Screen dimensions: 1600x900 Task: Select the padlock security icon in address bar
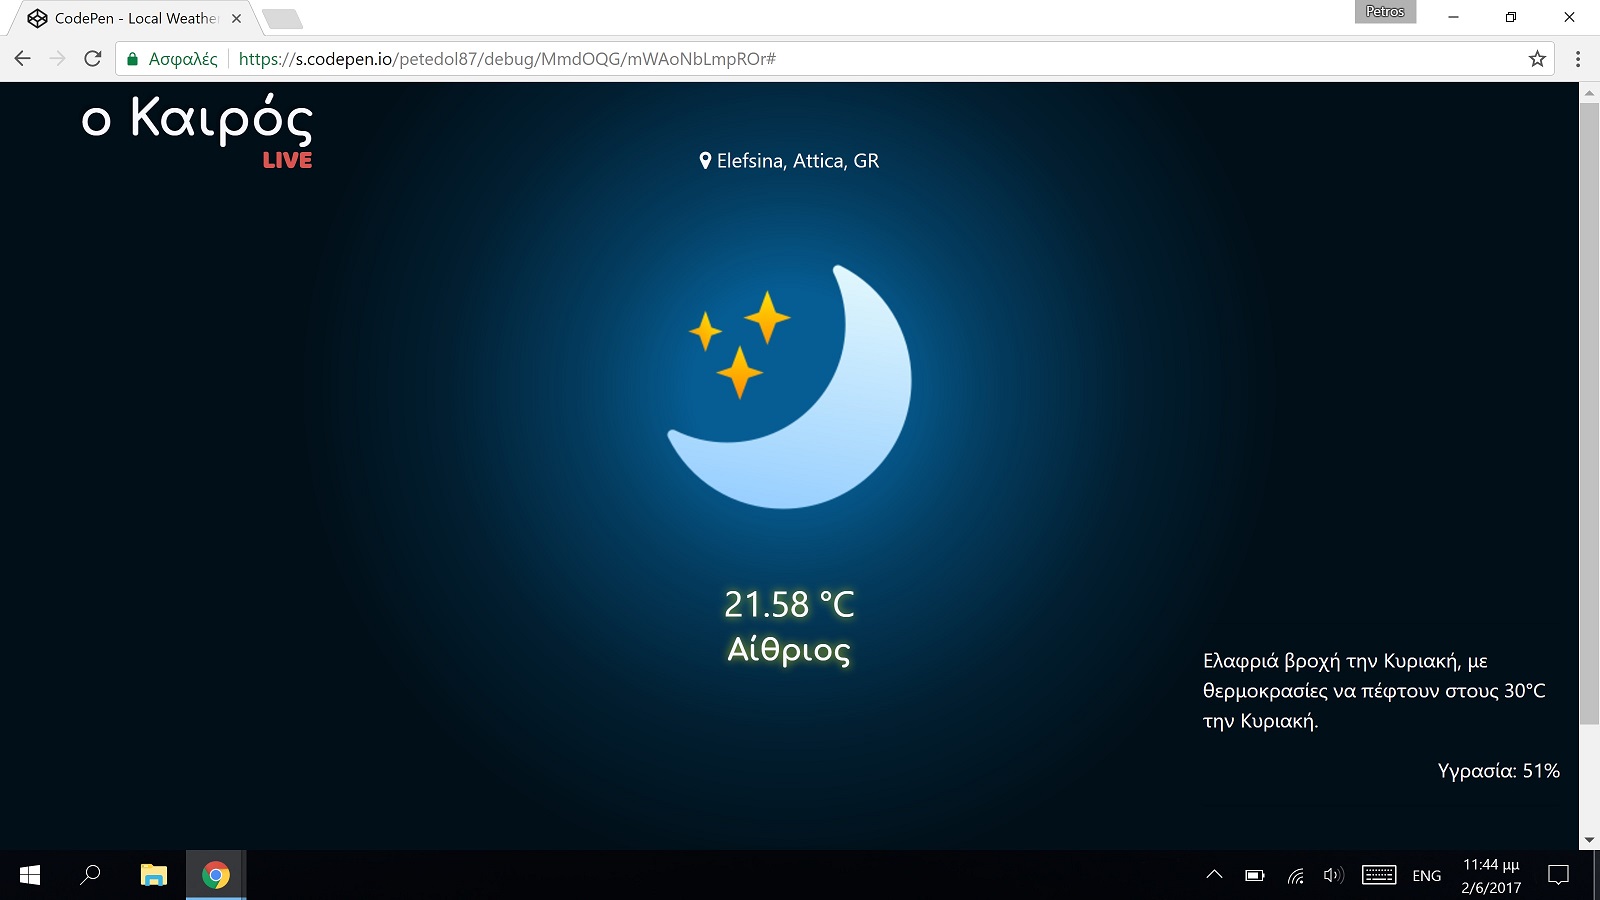pyautogui.click(x=133, y=58)
